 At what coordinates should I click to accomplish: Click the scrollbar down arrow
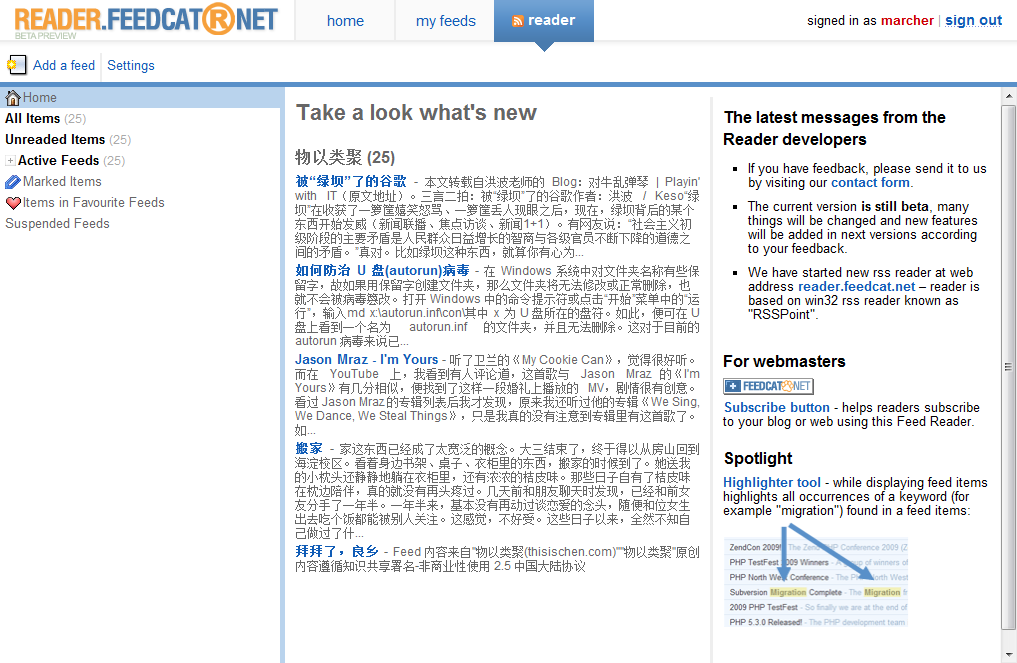(x=1009, y=655)
